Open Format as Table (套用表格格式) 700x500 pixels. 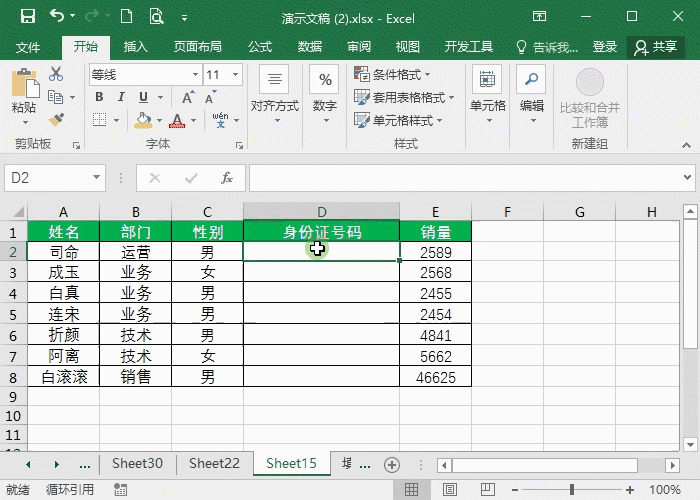coord(404,97)
